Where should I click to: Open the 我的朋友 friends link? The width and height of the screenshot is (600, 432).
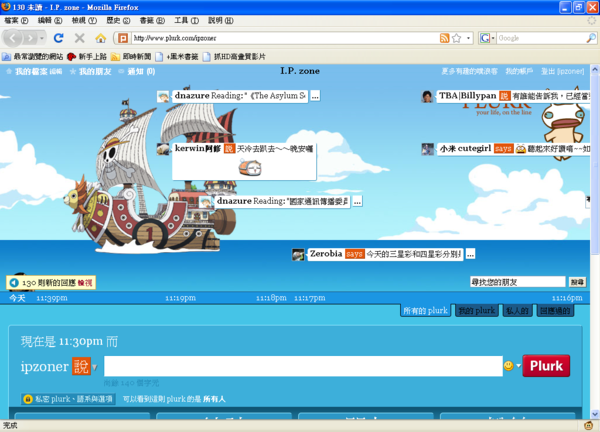pos(95,72)
